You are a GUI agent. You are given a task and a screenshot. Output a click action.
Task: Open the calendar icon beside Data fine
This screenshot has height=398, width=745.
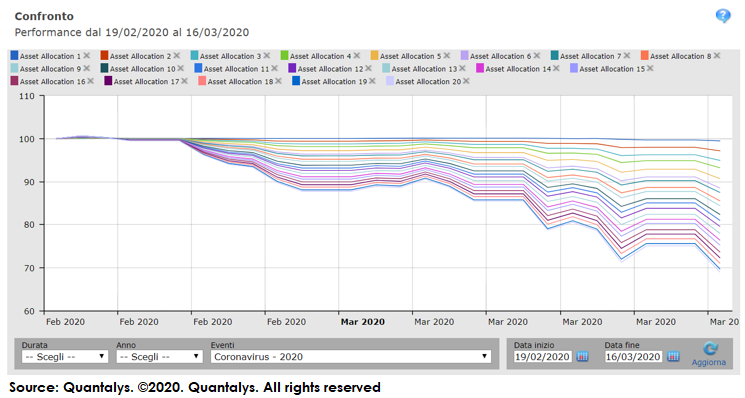(673, 356)
